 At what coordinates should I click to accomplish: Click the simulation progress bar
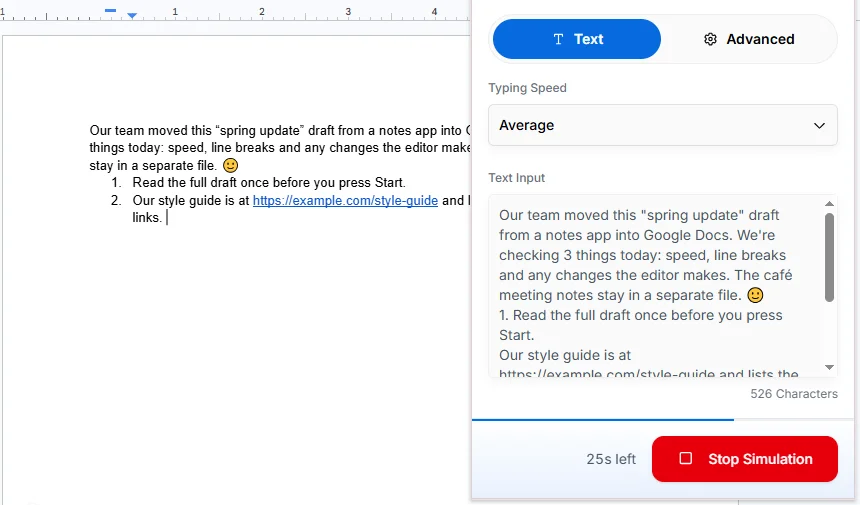pyautogui.click(x=663, y=420)
